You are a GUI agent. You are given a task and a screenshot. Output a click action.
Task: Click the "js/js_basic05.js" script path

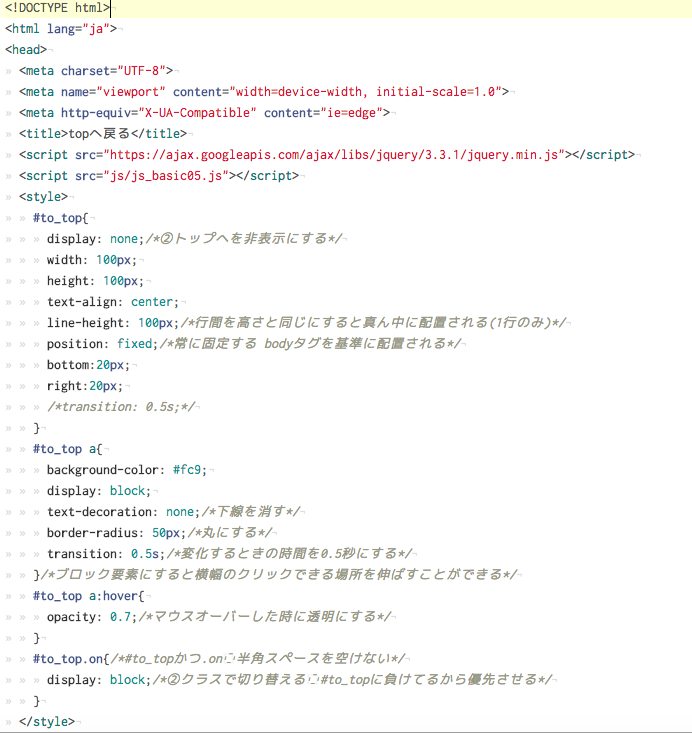coord(166,176)
